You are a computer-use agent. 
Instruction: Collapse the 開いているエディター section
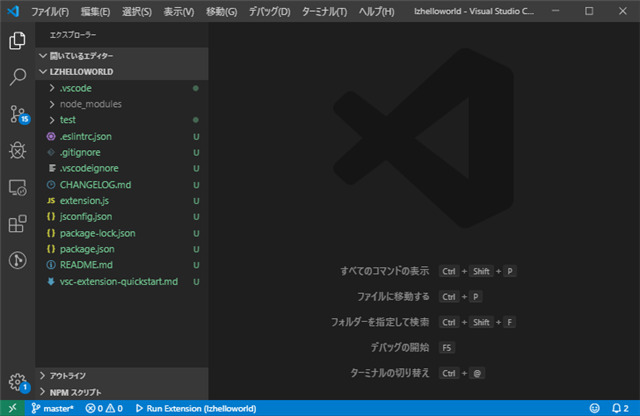point(122,56)
